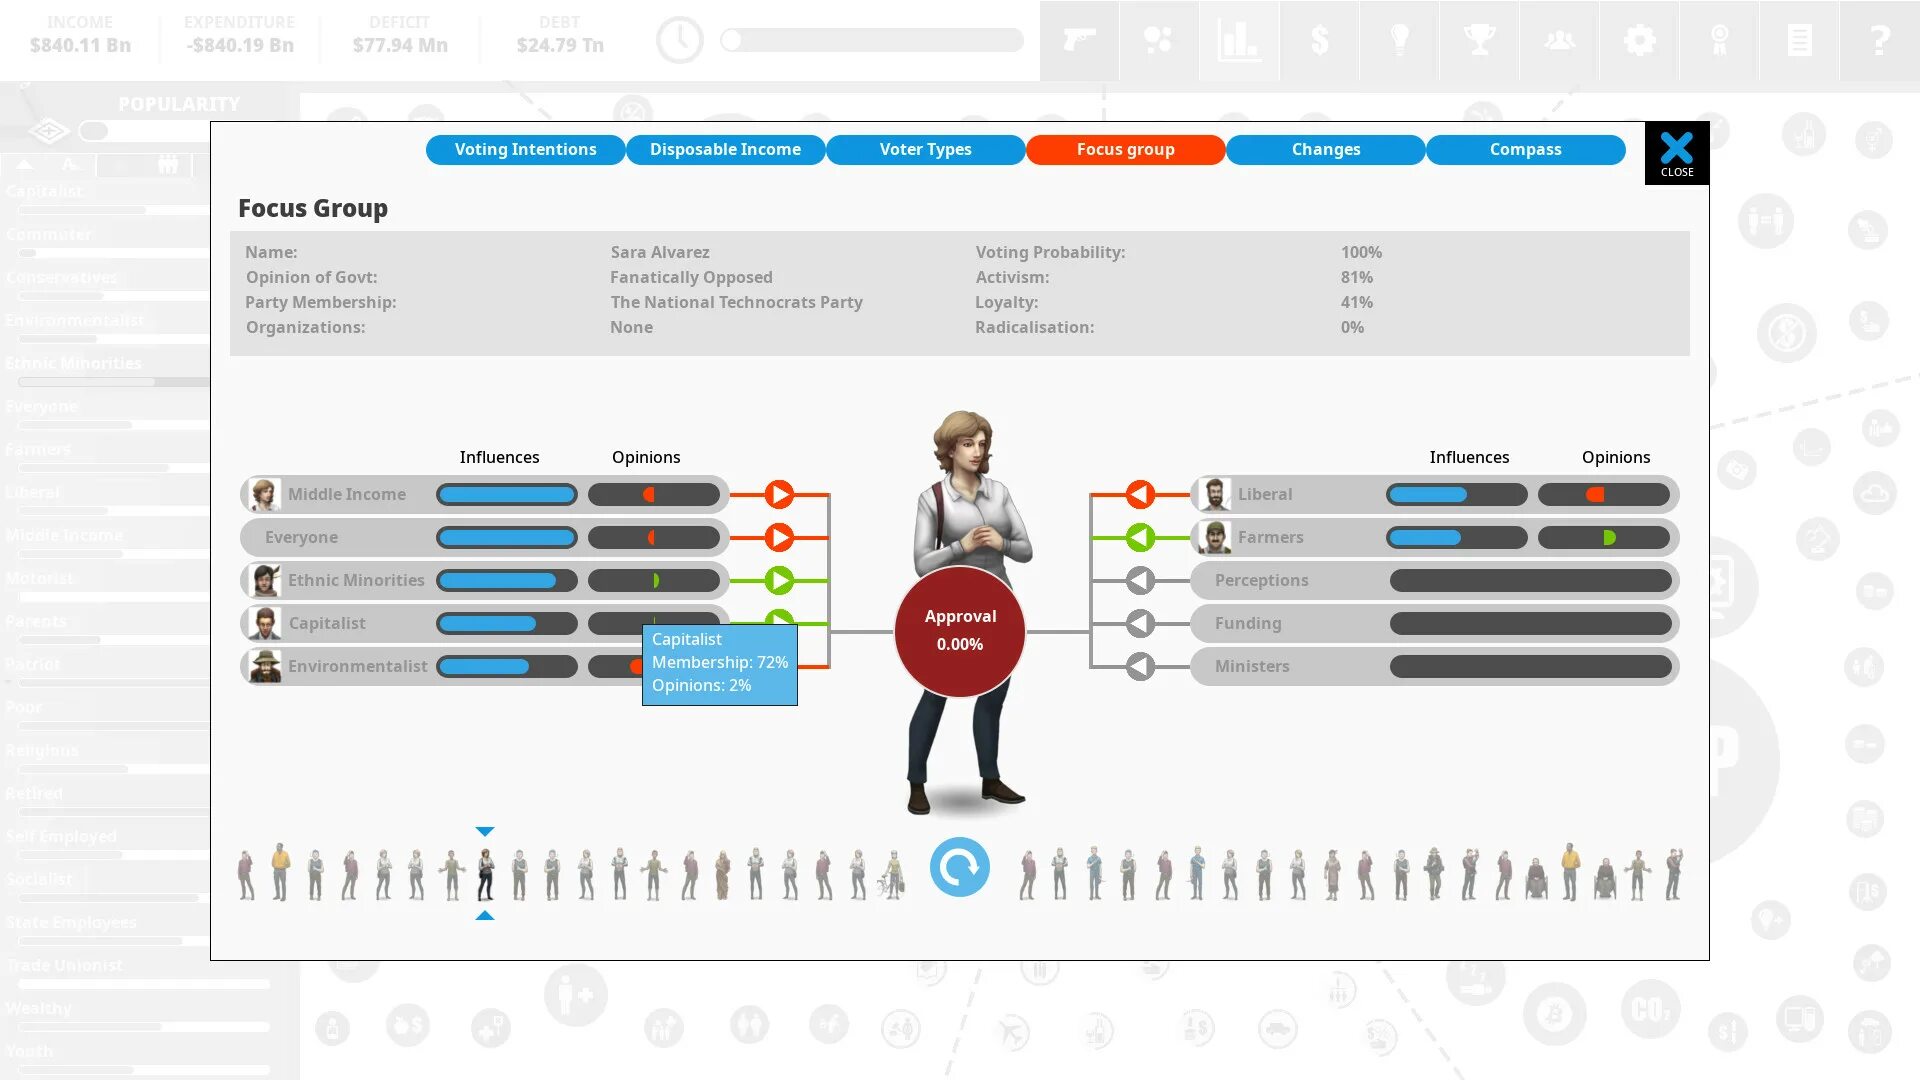Click the gun/security icon in toolbar

click(1079, 40)
